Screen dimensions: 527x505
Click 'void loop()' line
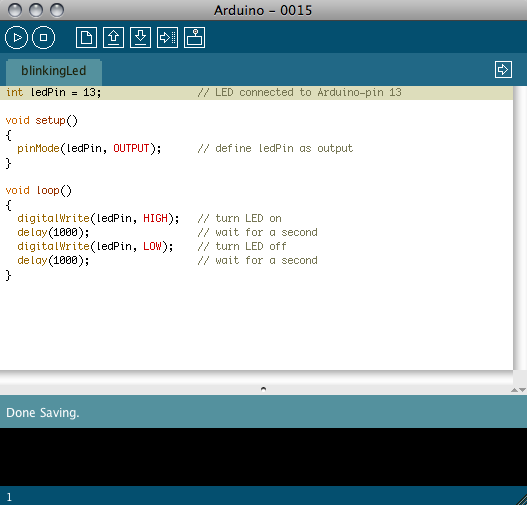click(x=38, y=191)
